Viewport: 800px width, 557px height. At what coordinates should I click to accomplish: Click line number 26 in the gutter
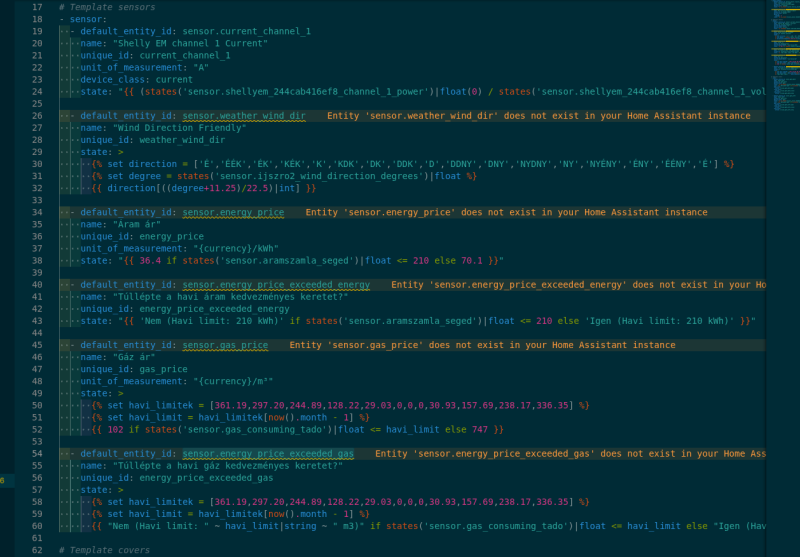(37, 116)
